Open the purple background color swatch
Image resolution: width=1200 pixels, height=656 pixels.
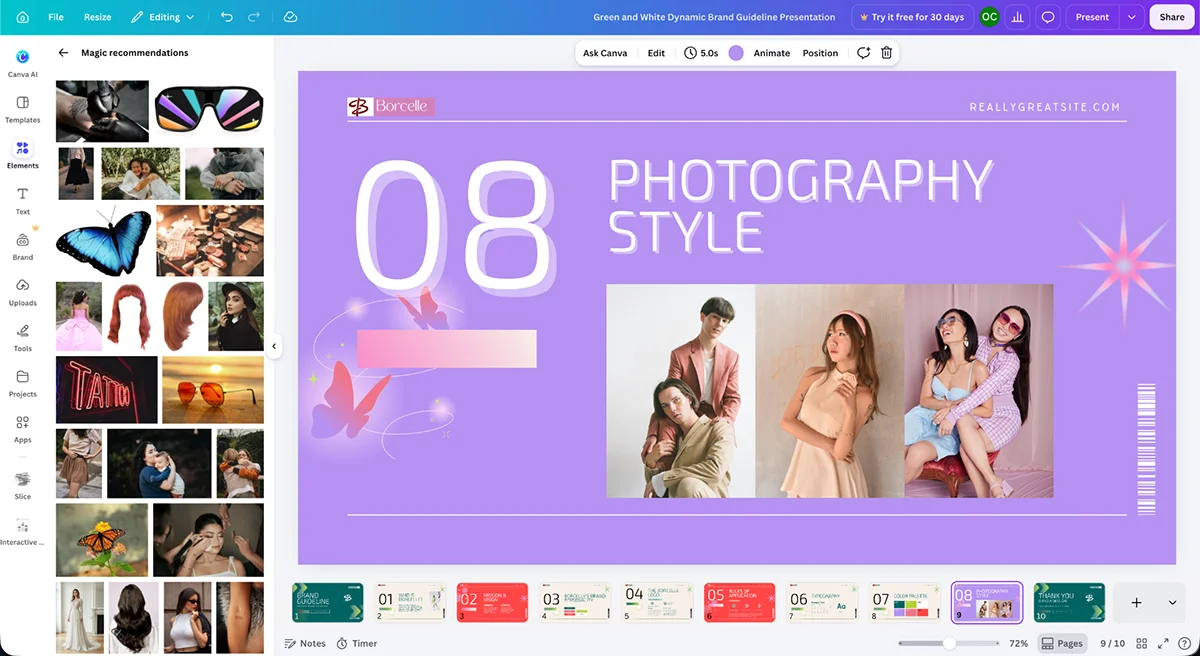736,53
